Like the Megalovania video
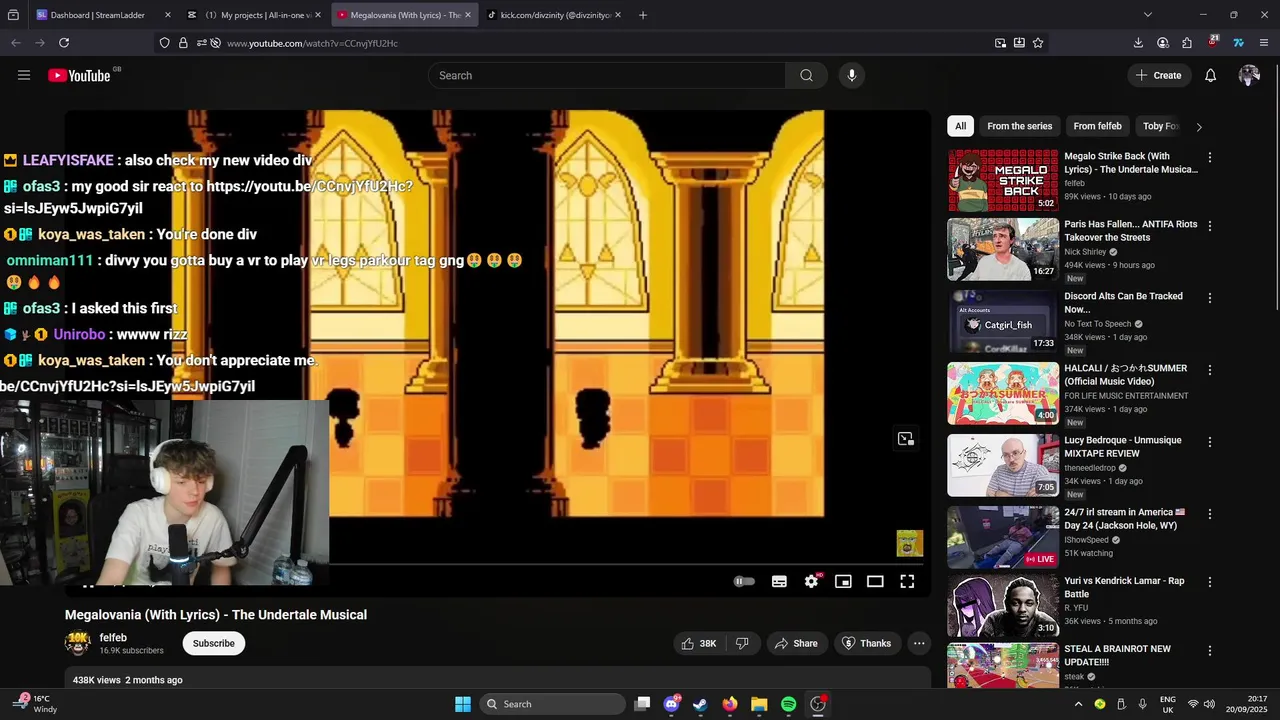 (x=698, y=643)
